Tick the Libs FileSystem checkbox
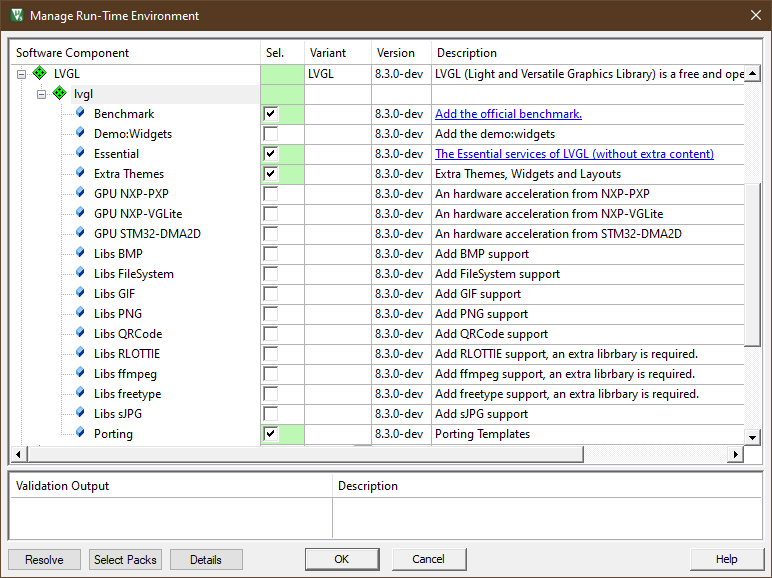 270,274
